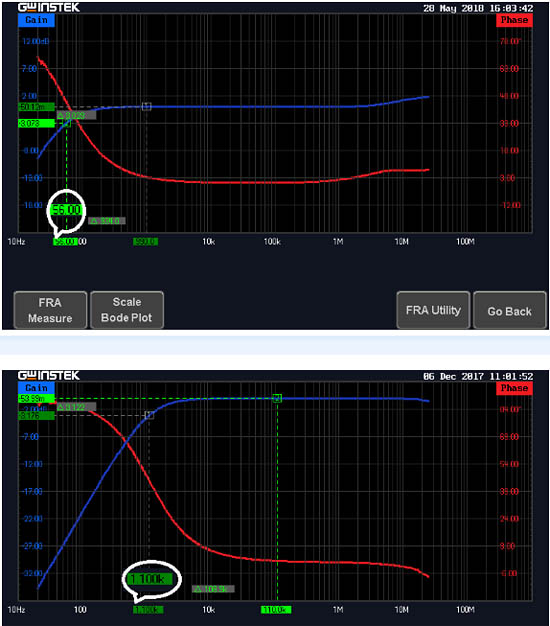Click the date and time in bottom plot

(x=478, y=376)
